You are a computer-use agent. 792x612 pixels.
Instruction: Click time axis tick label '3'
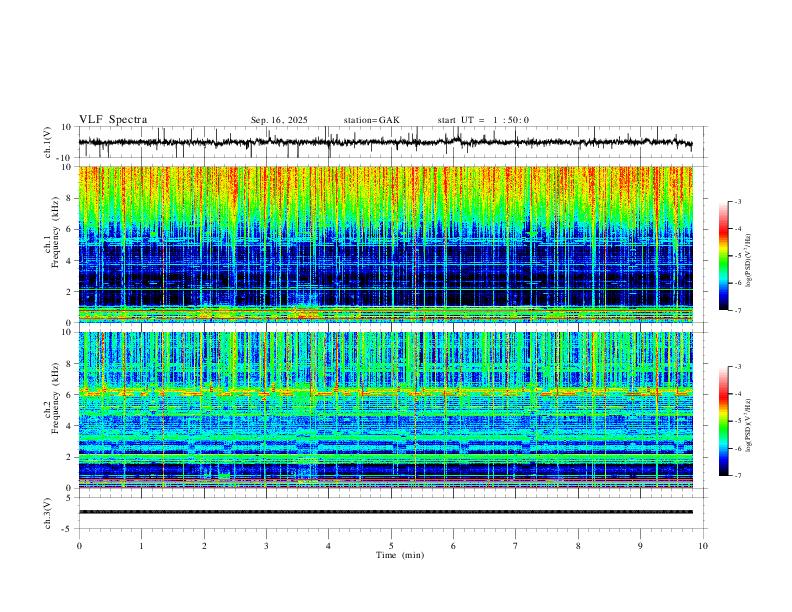(266, 546)
